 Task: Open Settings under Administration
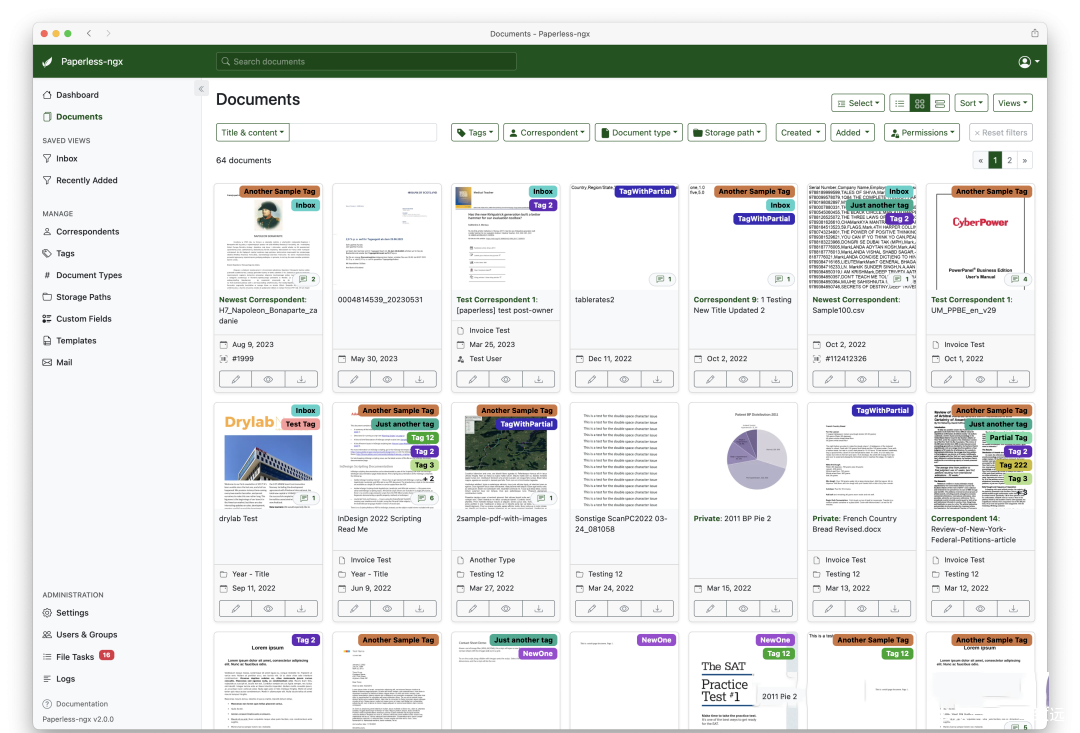[x=65, y=612]
